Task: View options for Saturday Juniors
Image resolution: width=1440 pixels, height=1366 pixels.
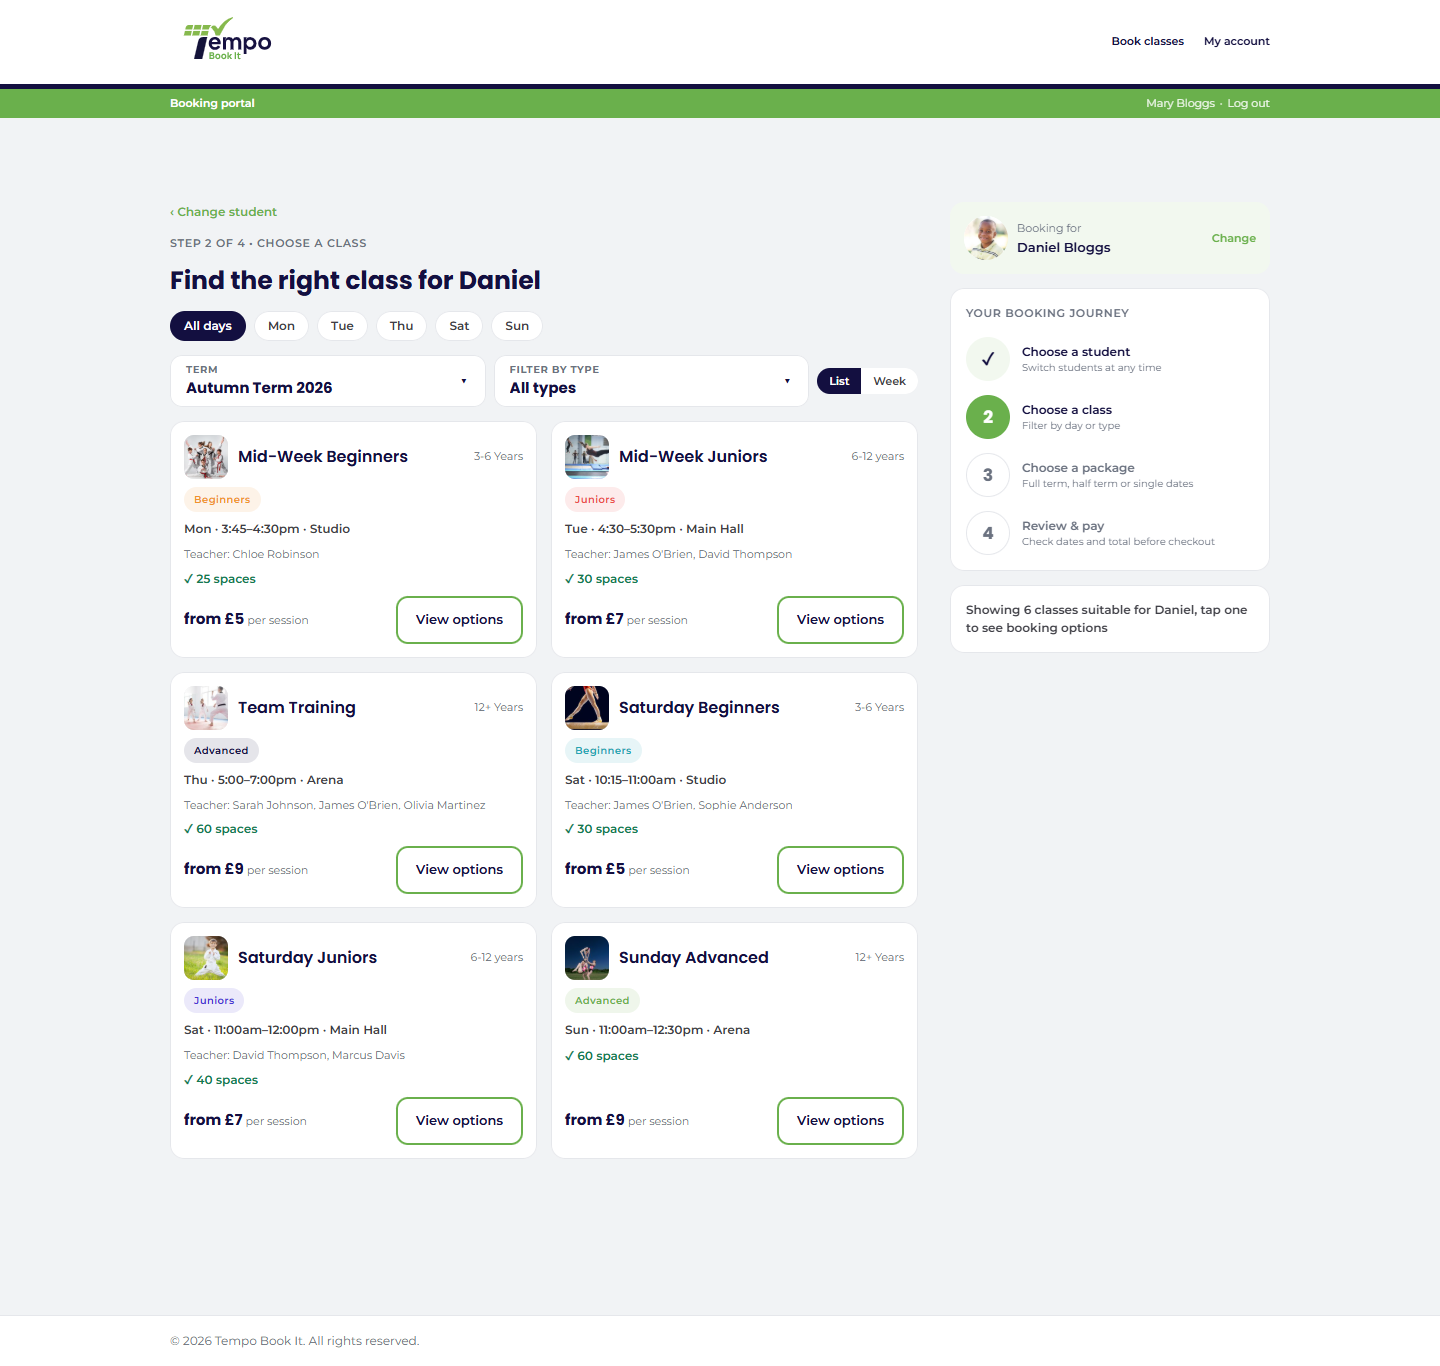Action: coord(459,1121)
